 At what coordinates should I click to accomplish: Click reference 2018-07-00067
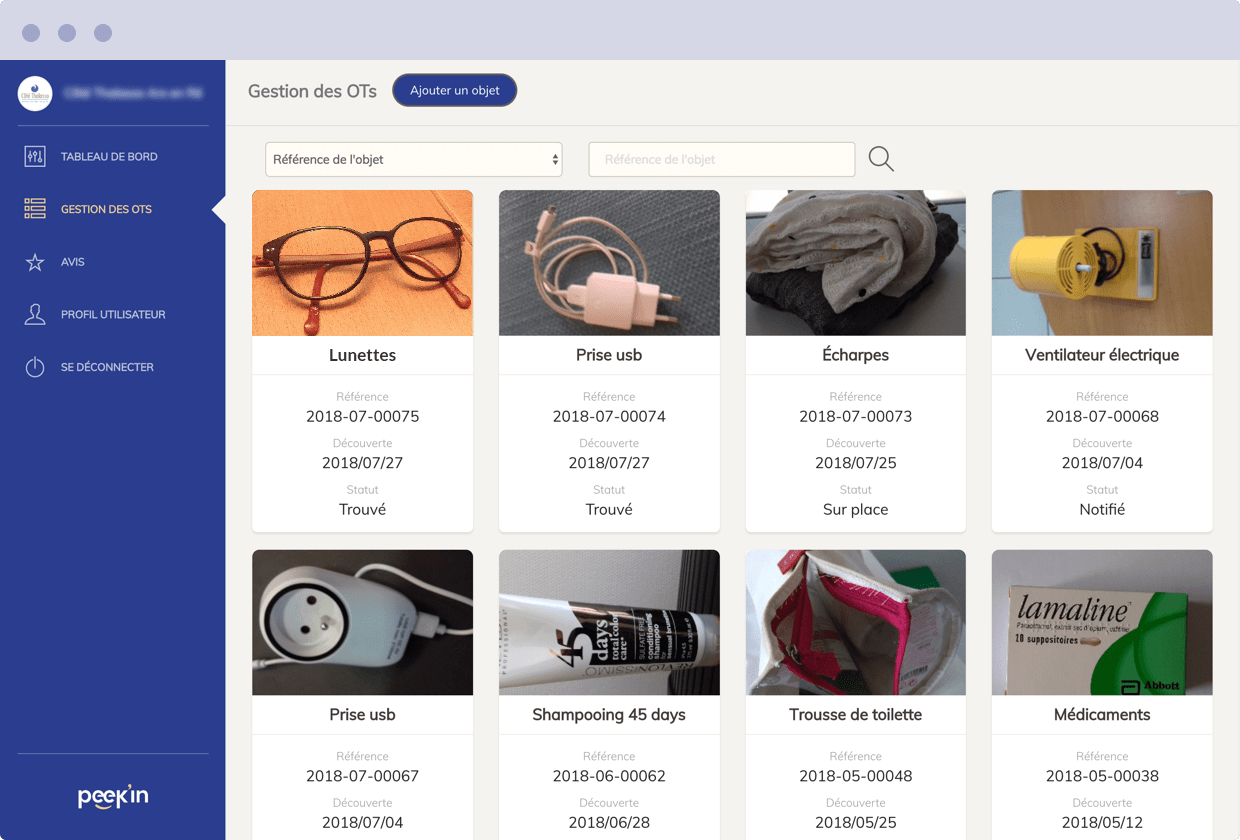362,776
